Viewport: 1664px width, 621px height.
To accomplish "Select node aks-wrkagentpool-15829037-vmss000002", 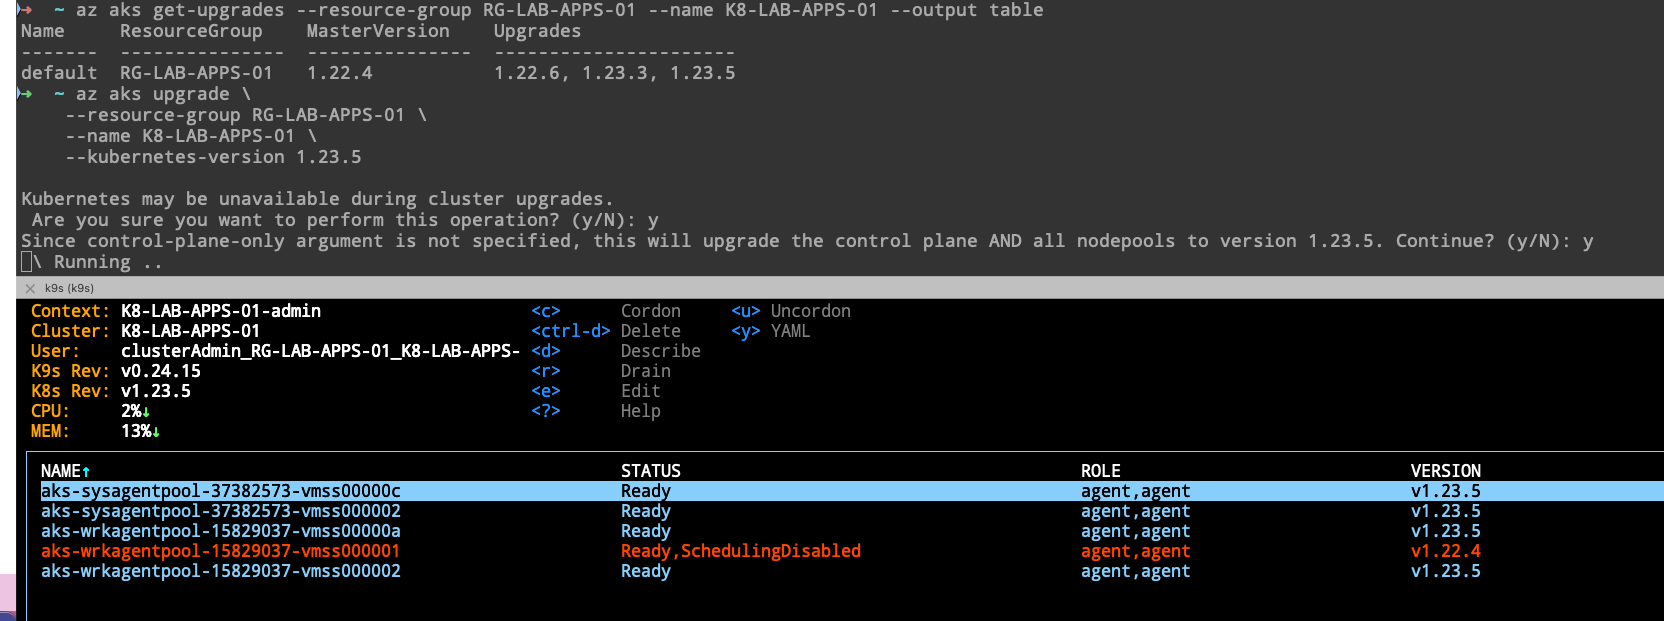I will pos(851,571).
